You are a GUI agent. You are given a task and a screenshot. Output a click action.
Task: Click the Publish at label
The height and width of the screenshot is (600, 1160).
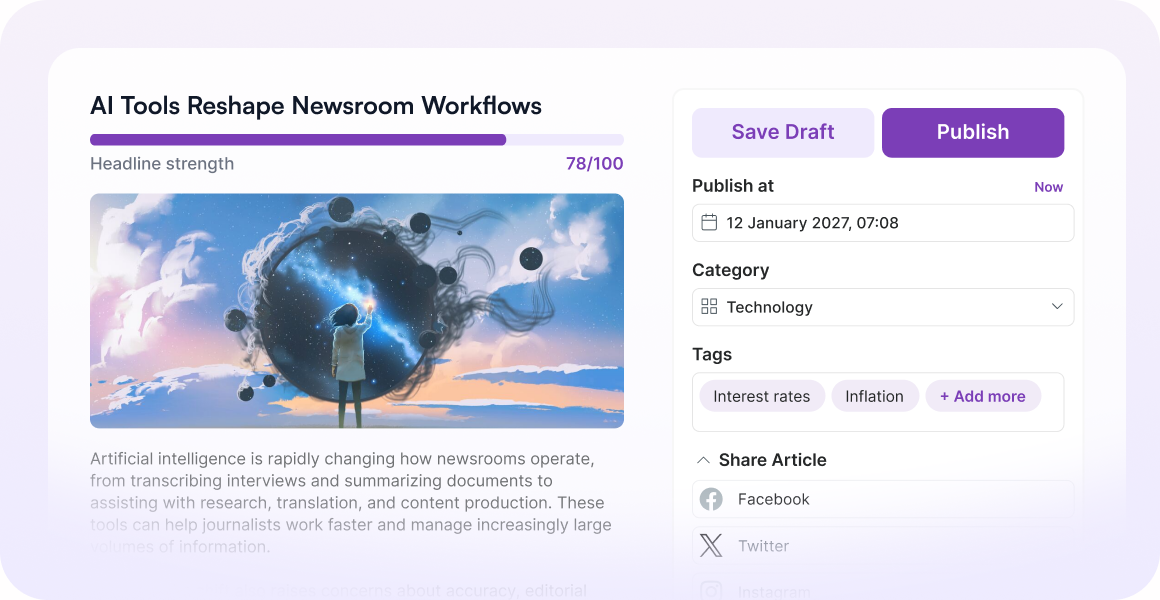(732, 186)
